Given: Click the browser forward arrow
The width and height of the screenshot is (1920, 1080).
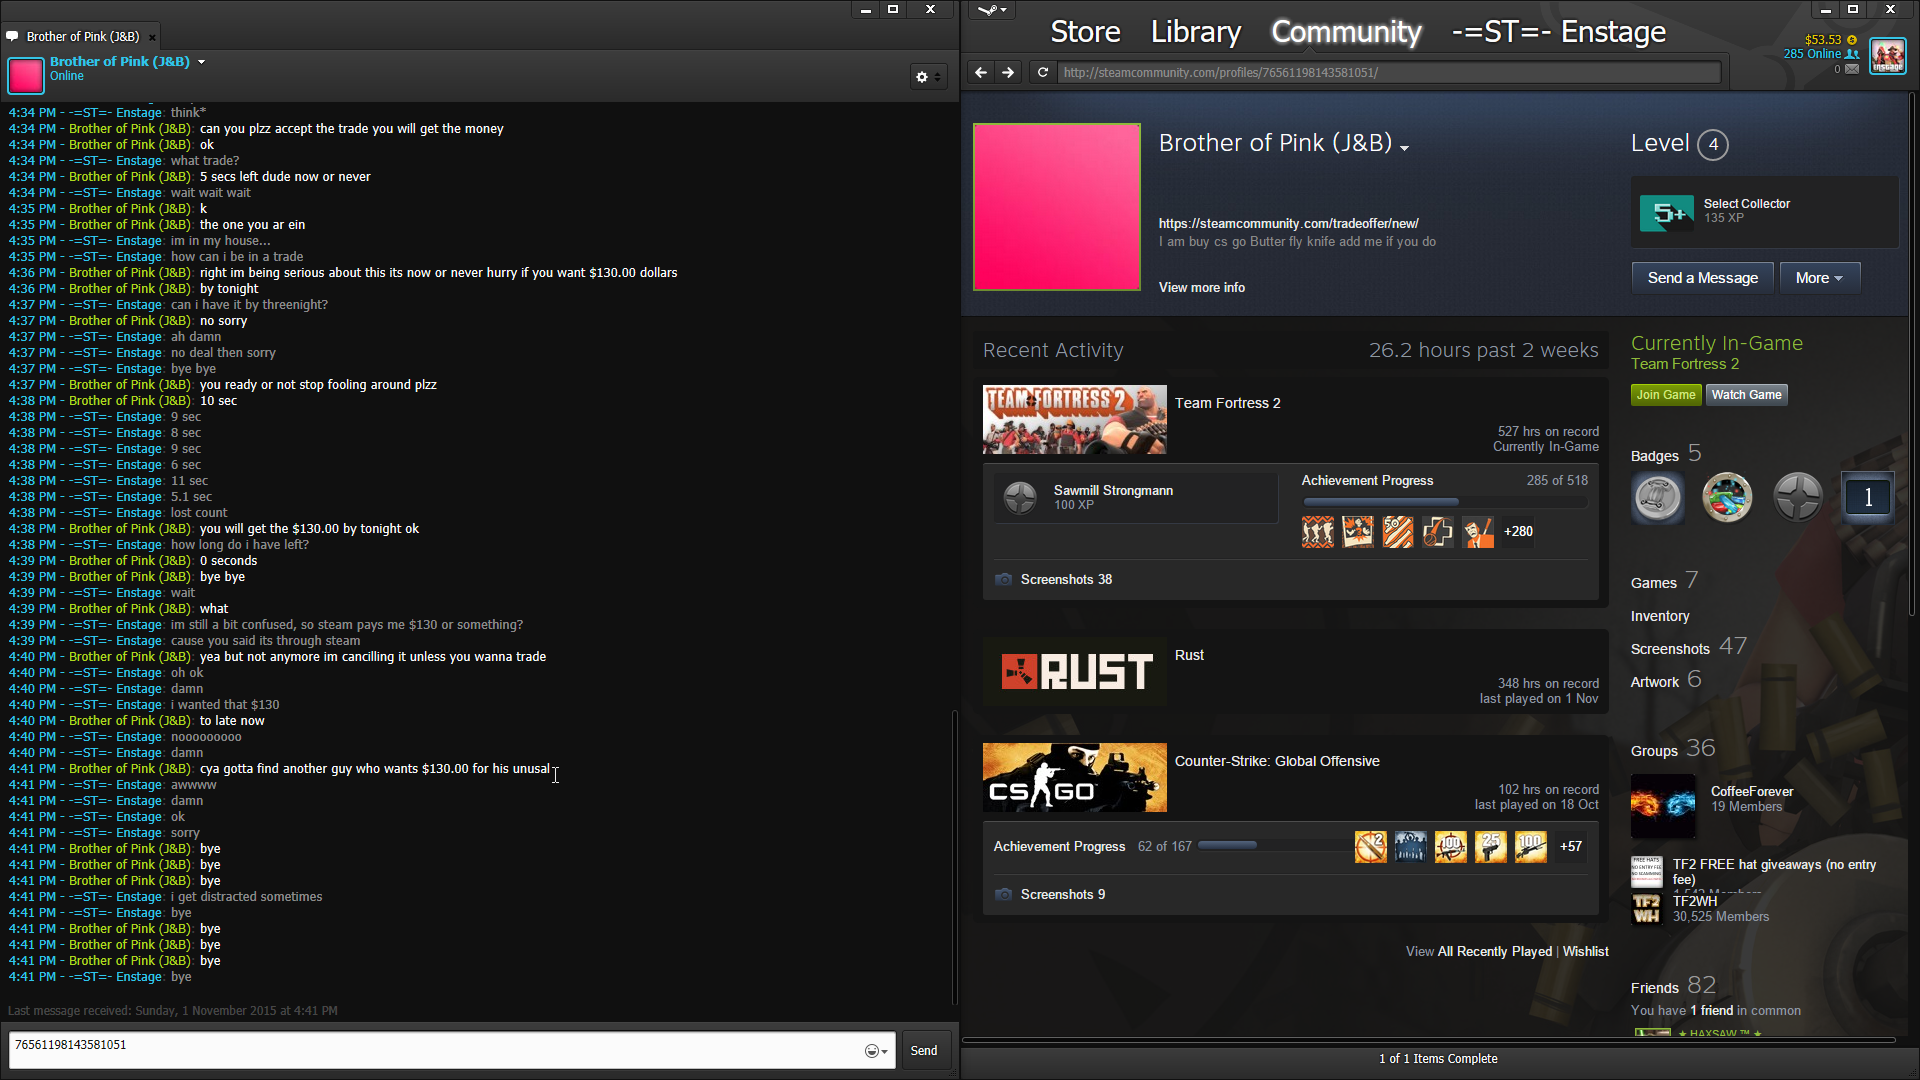Looking at the screenshot, I should tap(1008, 72).
